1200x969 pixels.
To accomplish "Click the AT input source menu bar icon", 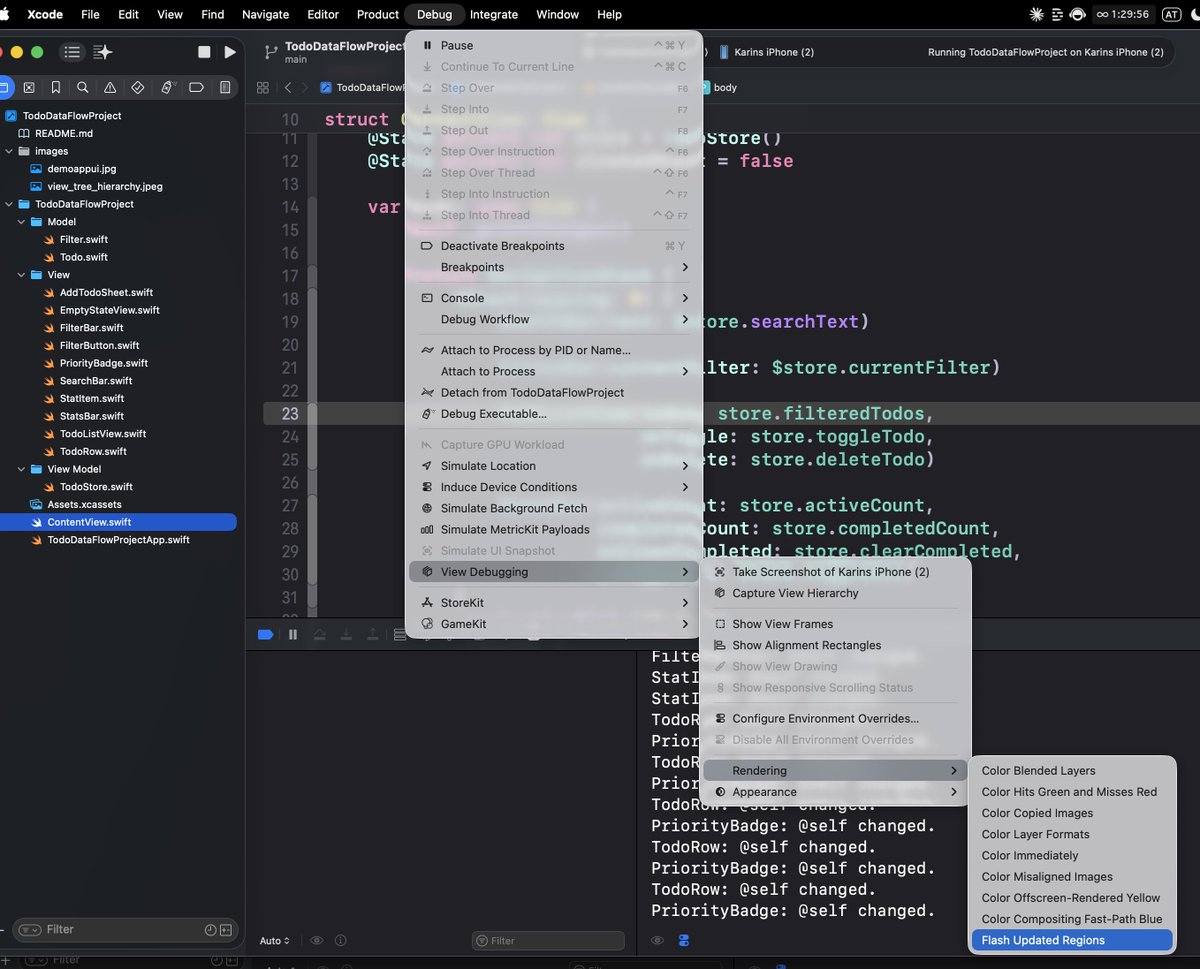I will (1171, 14).
